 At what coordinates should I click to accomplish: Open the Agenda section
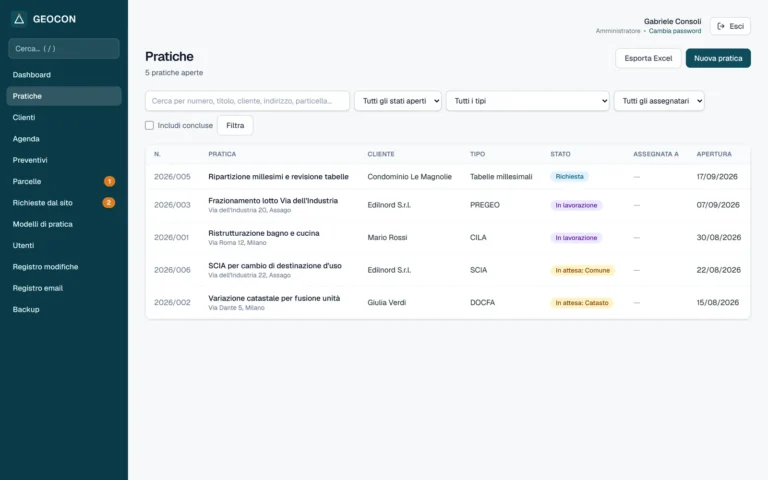tap(64, 139)
